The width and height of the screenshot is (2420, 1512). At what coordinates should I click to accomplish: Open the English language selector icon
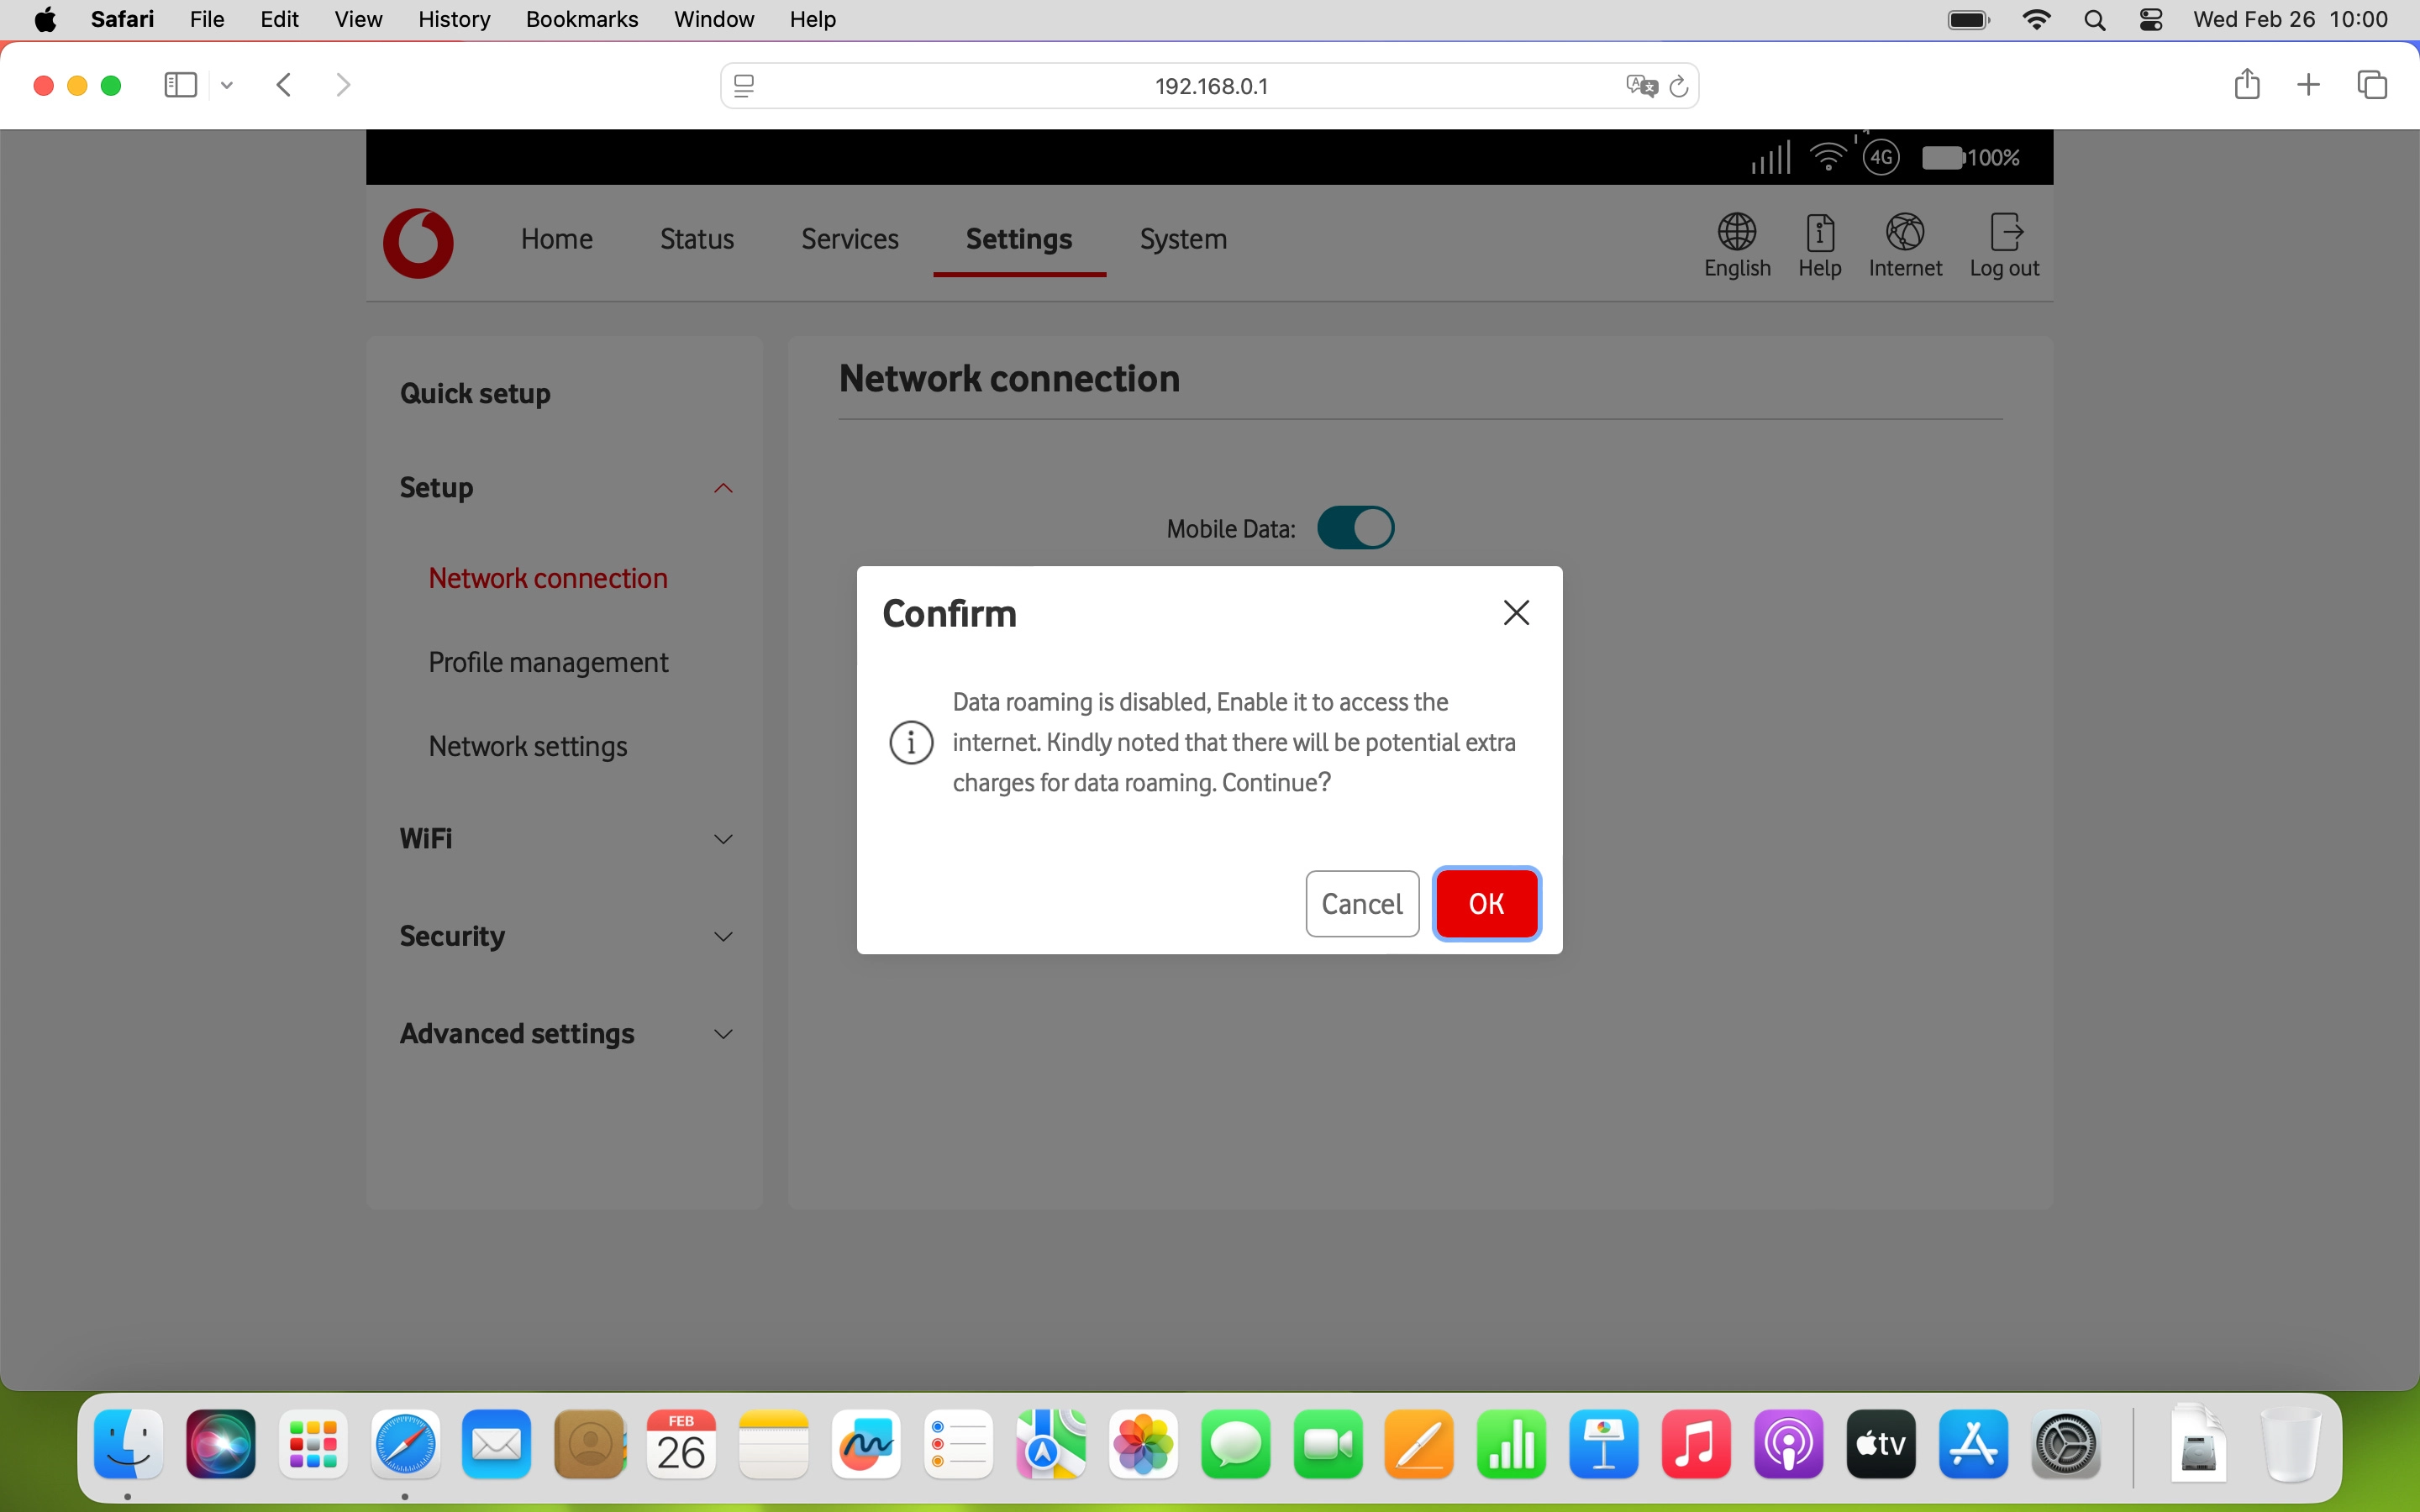[x=1737, y=233]
